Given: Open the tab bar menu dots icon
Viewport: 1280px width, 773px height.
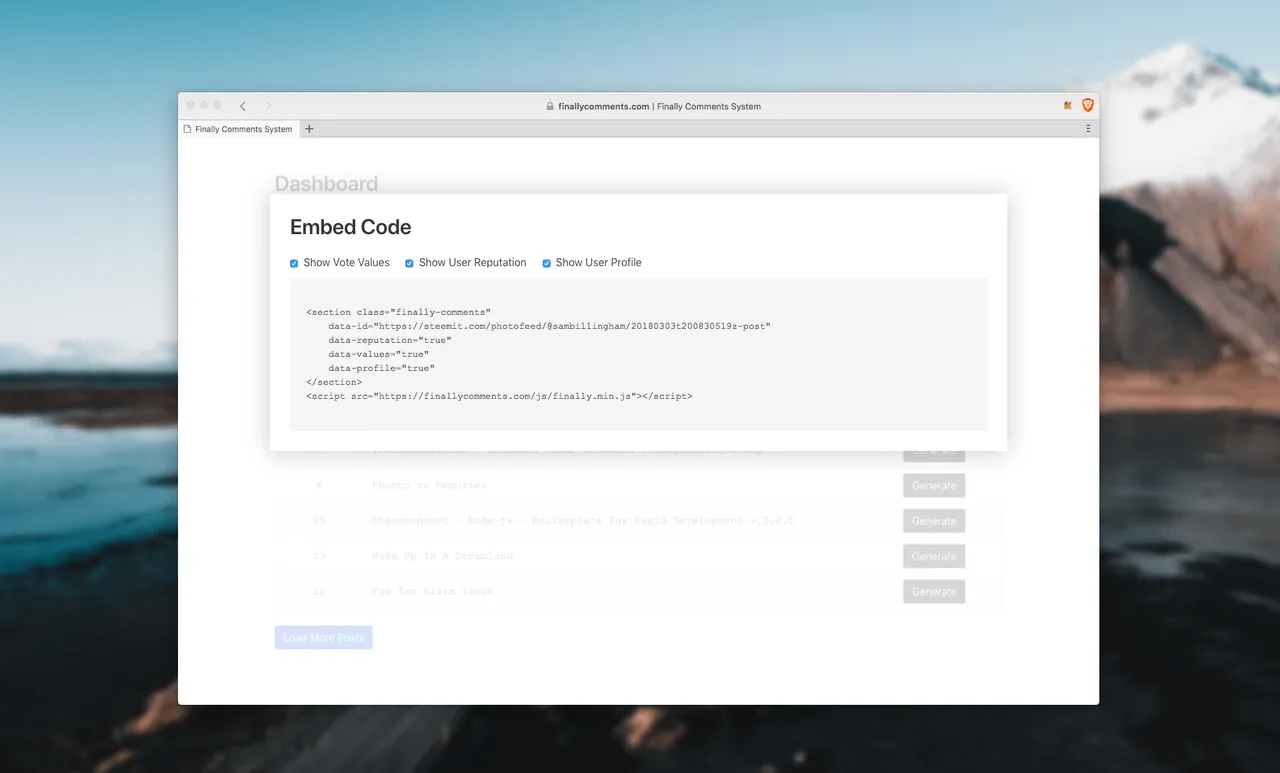Looking at the screenshot, I should click(1088, 128).
